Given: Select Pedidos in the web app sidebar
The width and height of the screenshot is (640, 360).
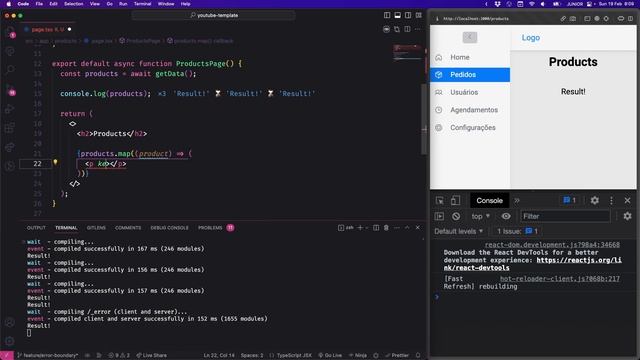Looking at the screenshot, I should coord(470,75).
